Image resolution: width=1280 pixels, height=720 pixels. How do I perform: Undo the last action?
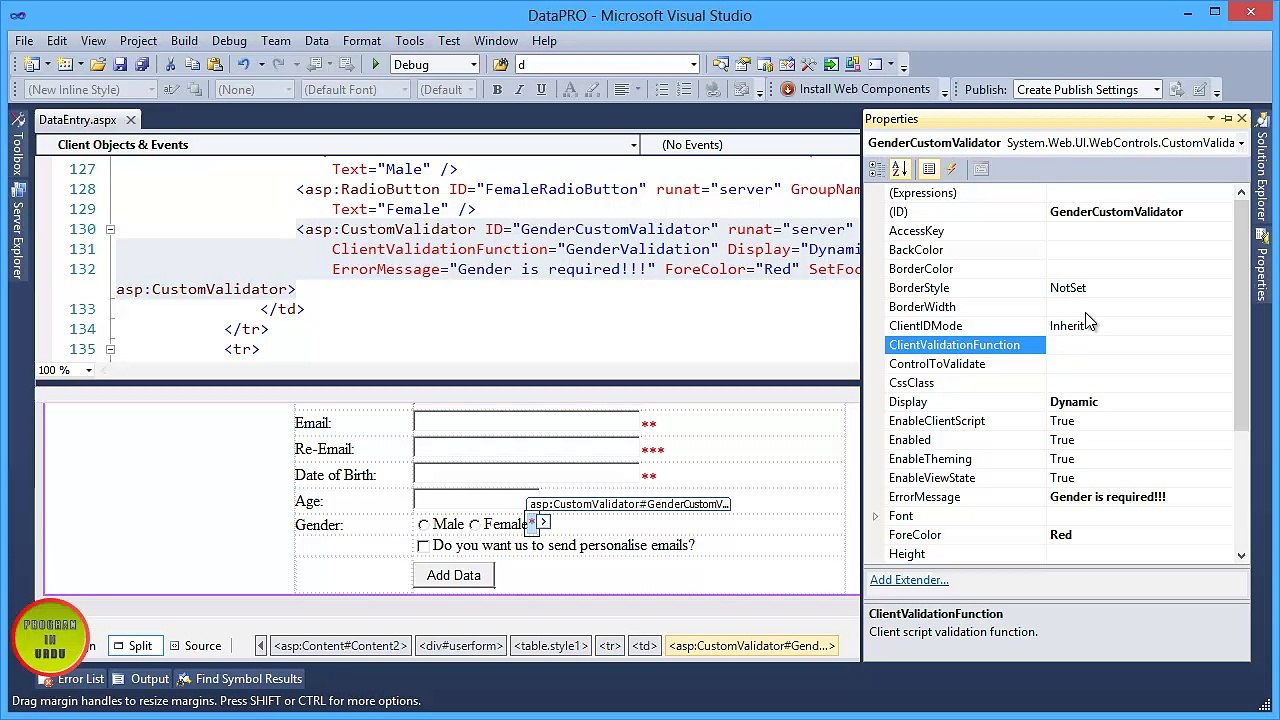(x=243, y=65)
